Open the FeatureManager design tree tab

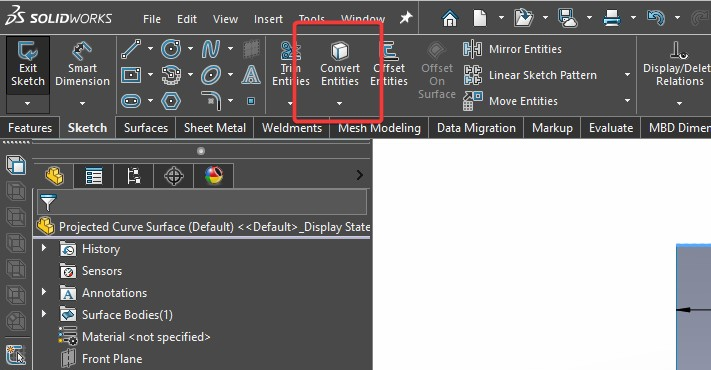pyautogui.click(x=54, y=175)
